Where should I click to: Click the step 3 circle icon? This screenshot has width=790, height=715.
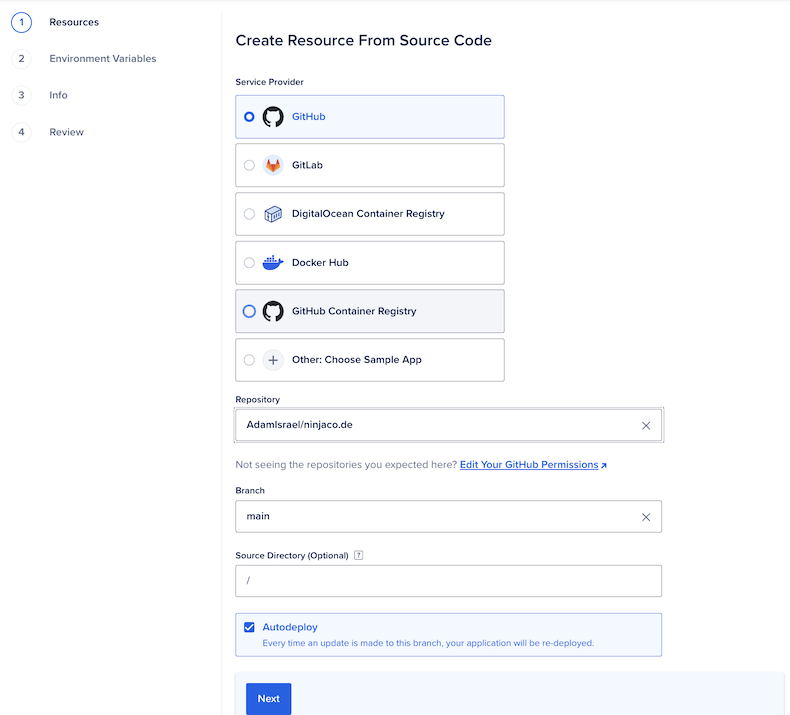[21, 95]
